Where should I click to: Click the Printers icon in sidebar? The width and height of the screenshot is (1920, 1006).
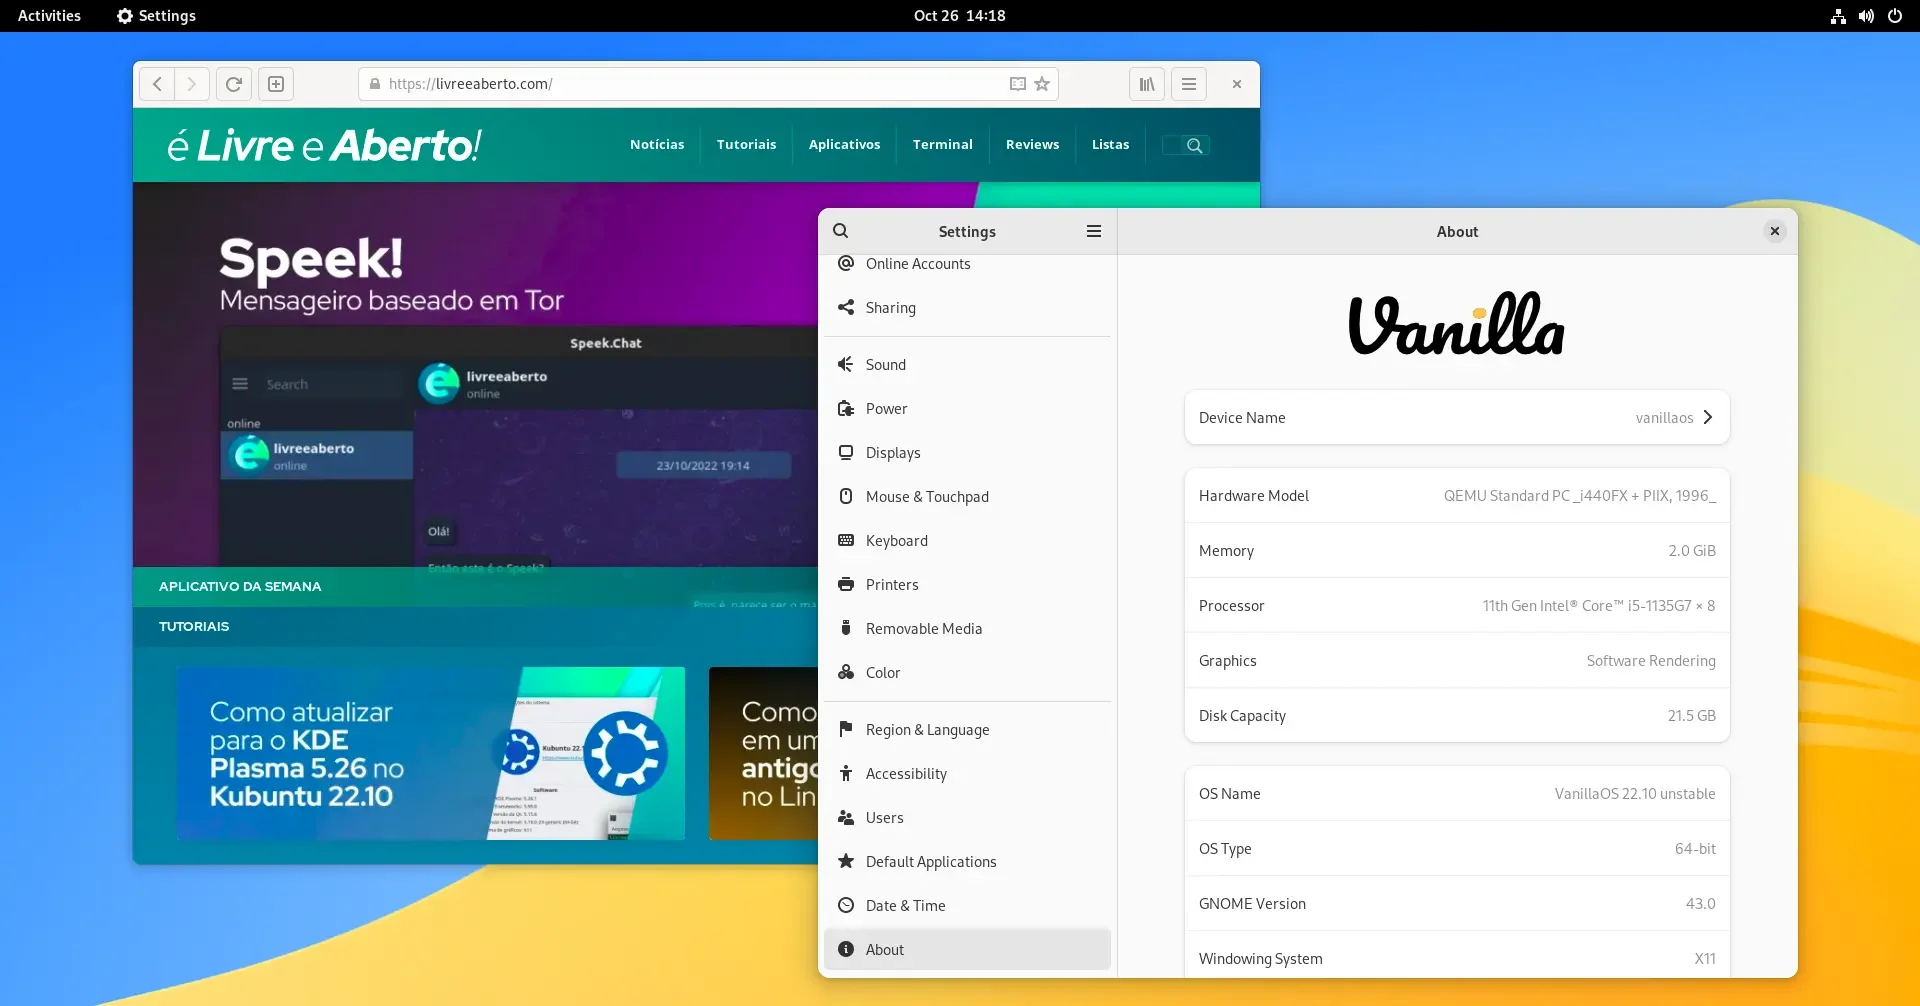pyautogui.click(x=846, y=584)
